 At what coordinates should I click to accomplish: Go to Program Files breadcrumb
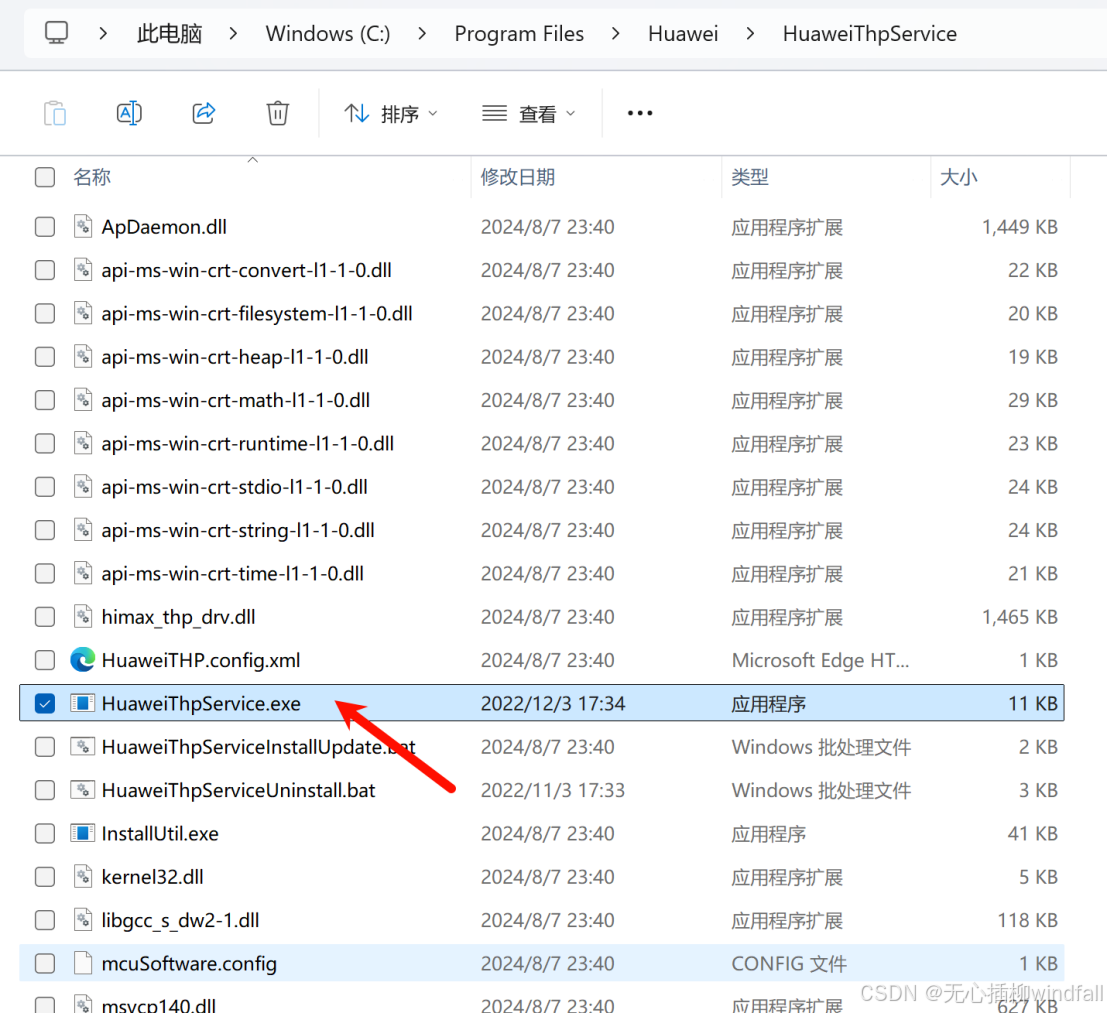(519, 33)
